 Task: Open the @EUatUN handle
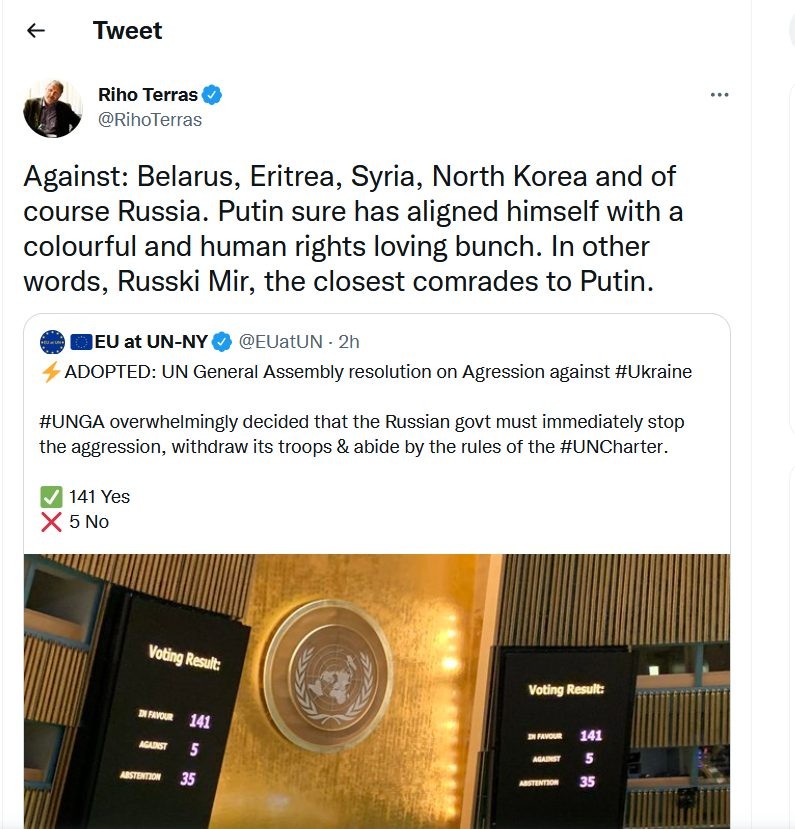point(280,342)
